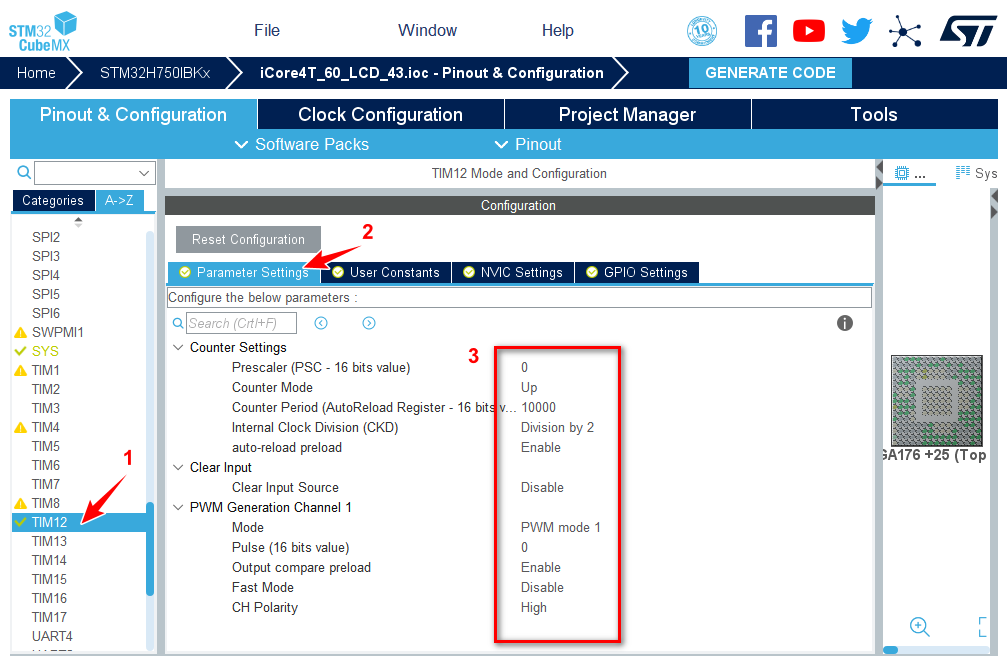Select TIM12 in the peripheral list
1007x665 pixels.
(50, 522)
